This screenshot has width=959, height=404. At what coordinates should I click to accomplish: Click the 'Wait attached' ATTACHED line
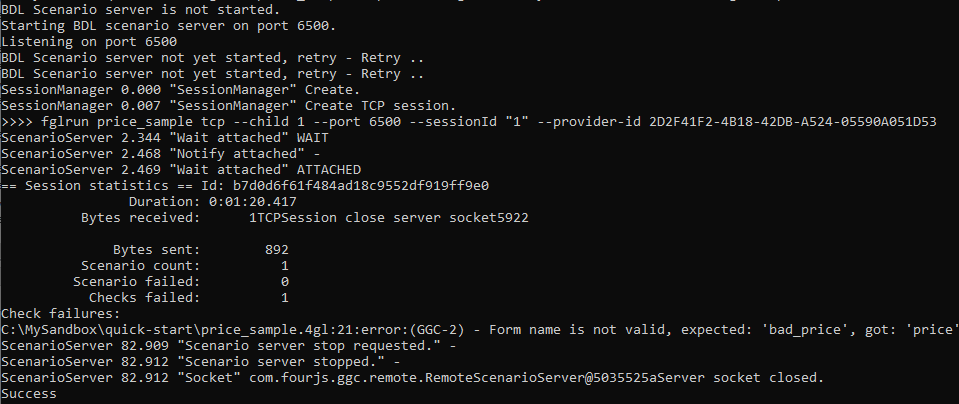pyautogui.click(x=180, y=169)
